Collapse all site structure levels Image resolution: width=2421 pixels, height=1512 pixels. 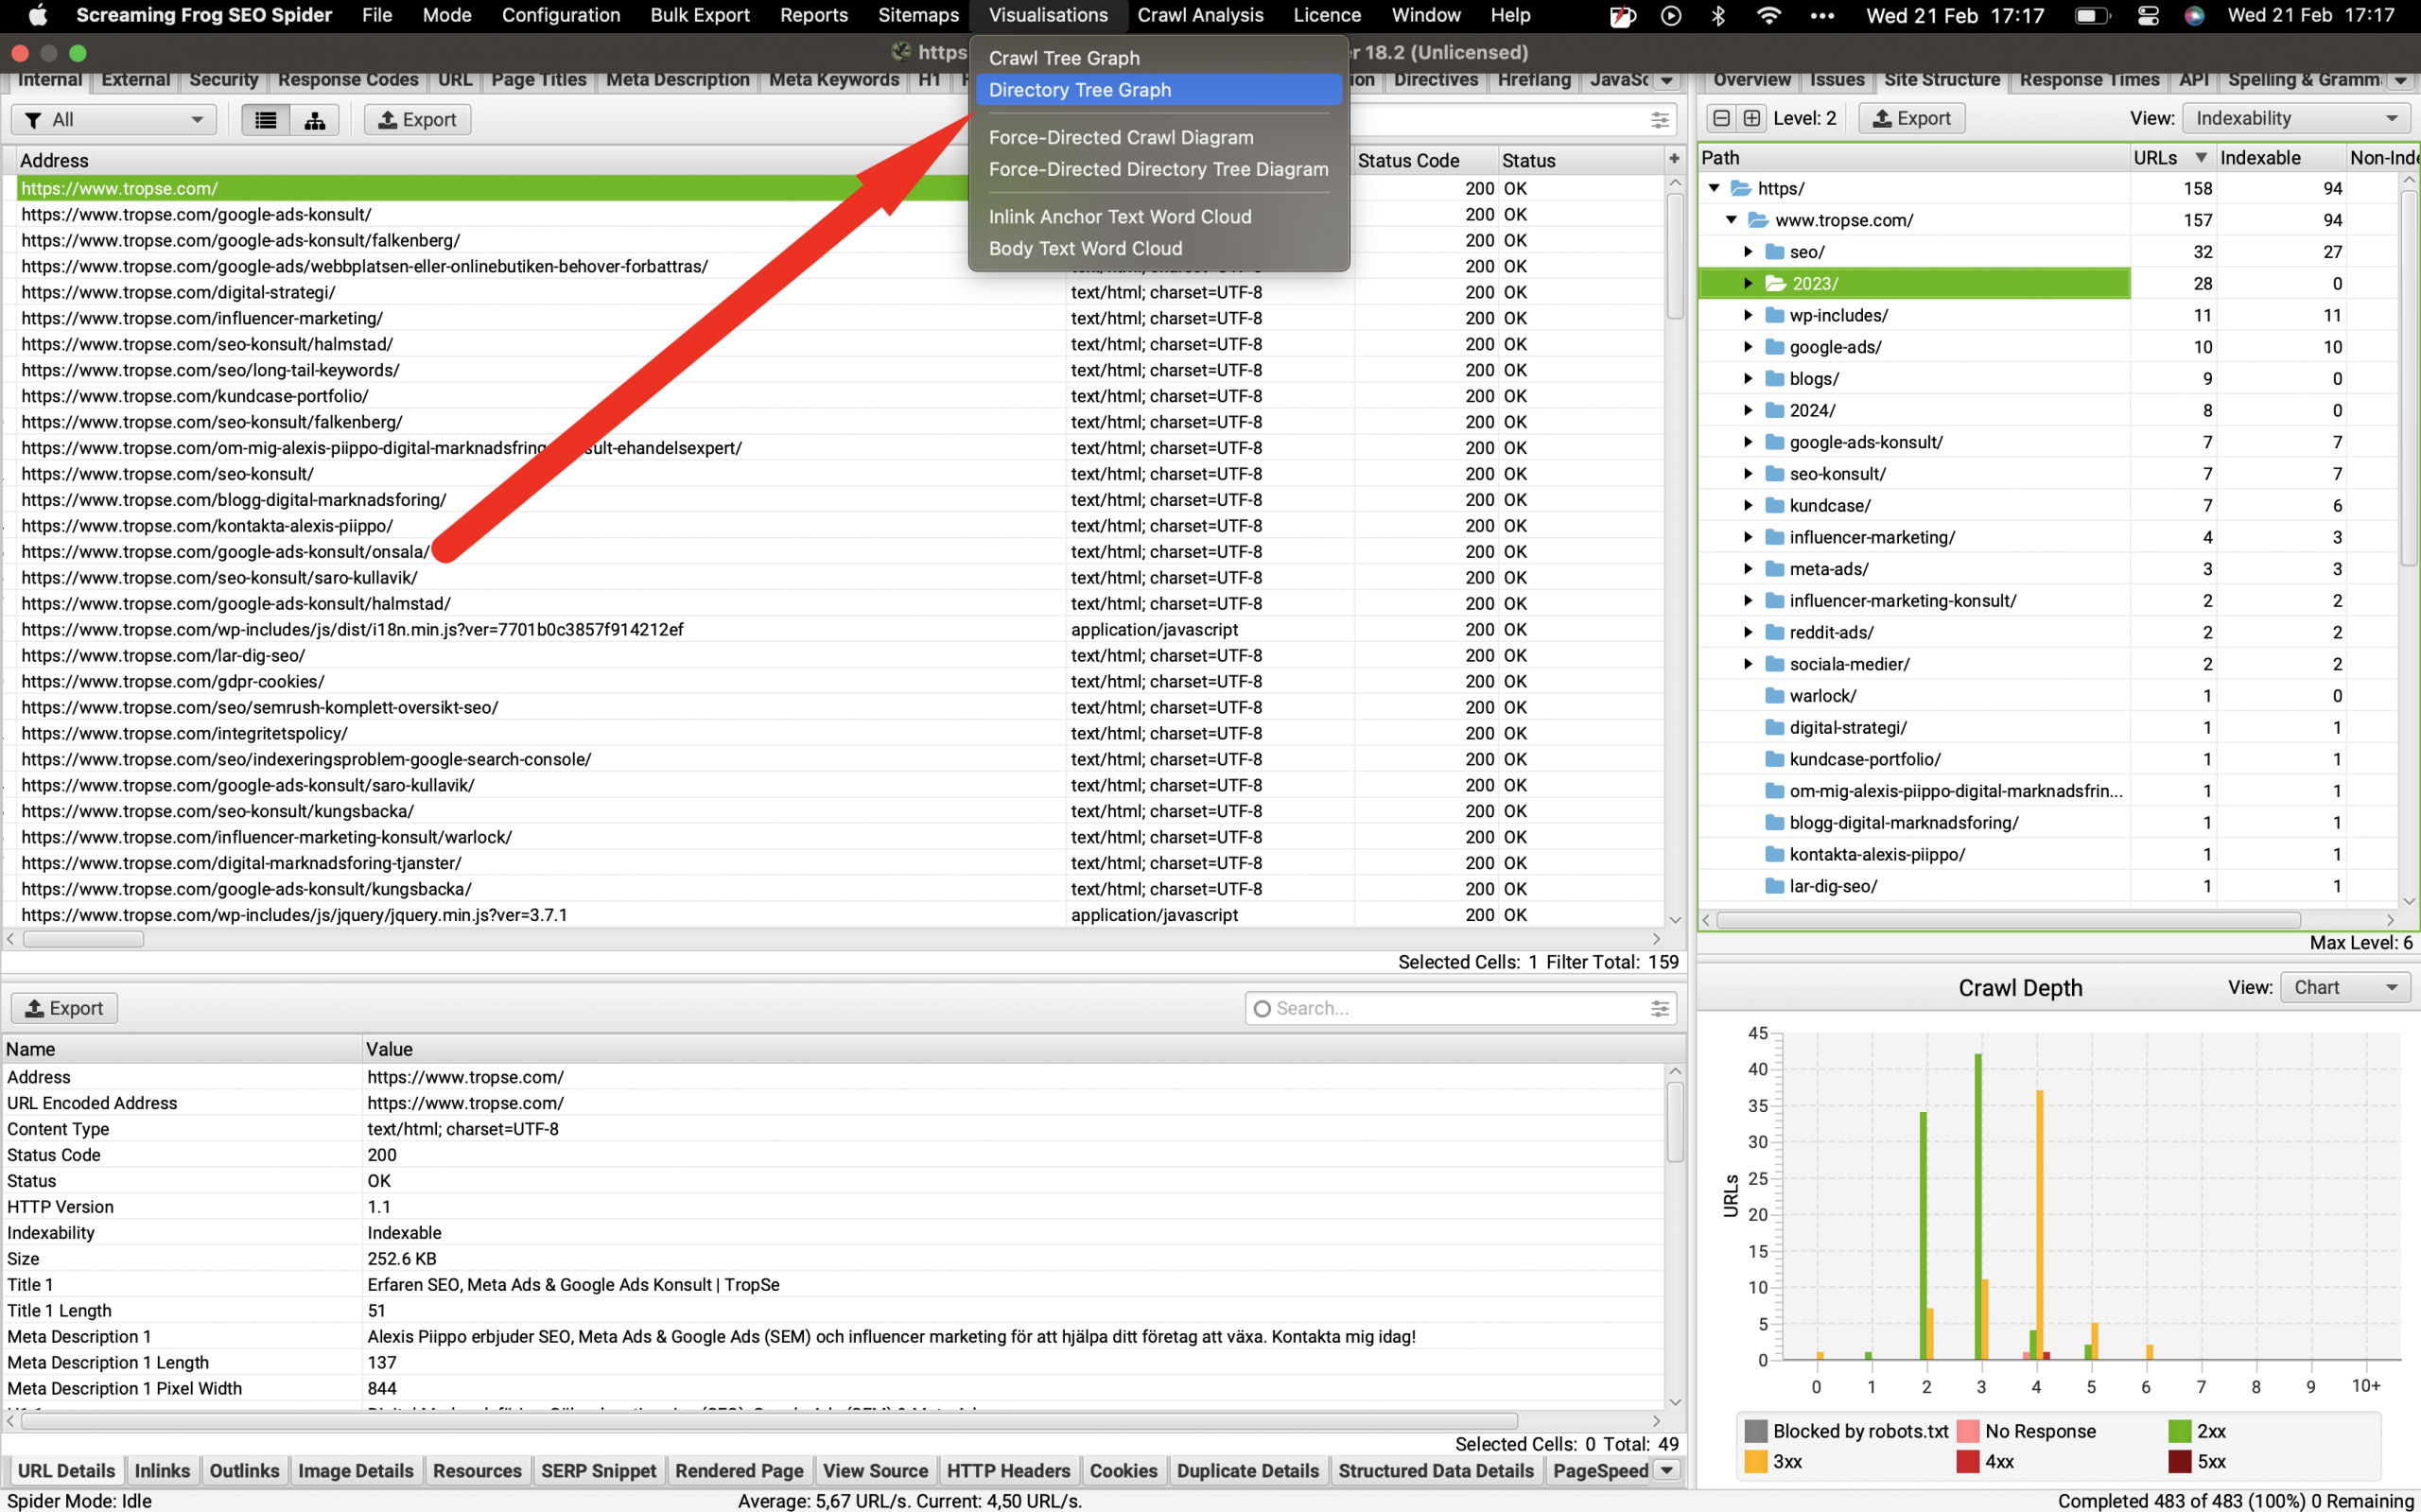[x=1721, y=118]
